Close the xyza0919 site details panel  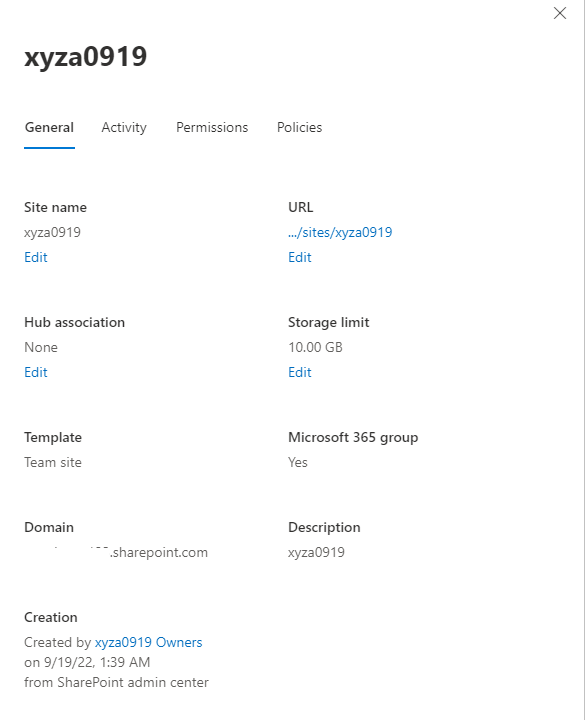559,13
